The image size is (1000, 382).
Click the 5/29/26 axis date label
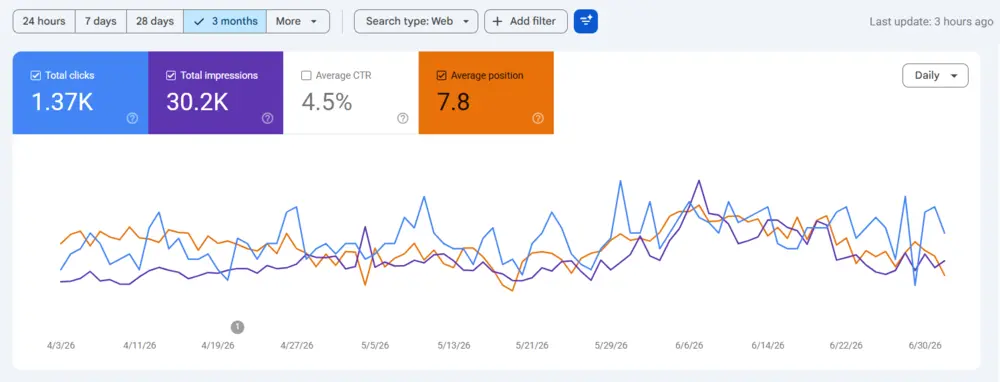tap(611, 345)
